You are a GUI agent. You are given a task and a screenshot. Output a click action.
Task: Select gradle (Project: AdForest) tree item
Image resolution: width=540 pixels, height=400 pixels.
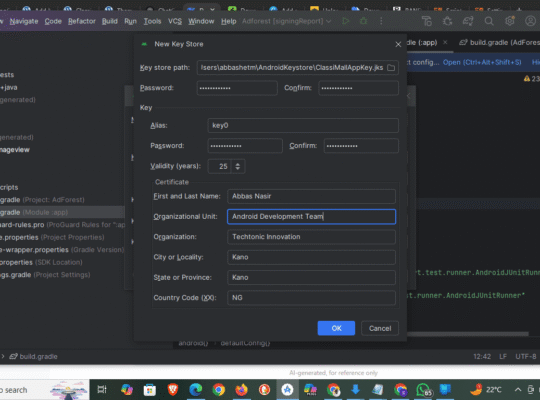[42, 200]
